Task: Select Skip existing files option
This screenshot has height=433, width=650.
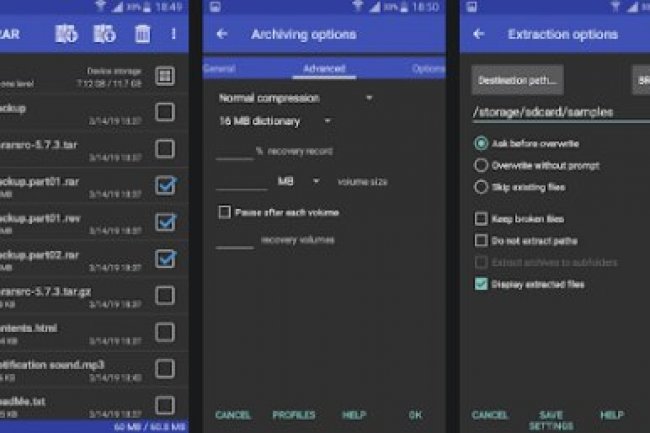Action: [x=481, y=187]
